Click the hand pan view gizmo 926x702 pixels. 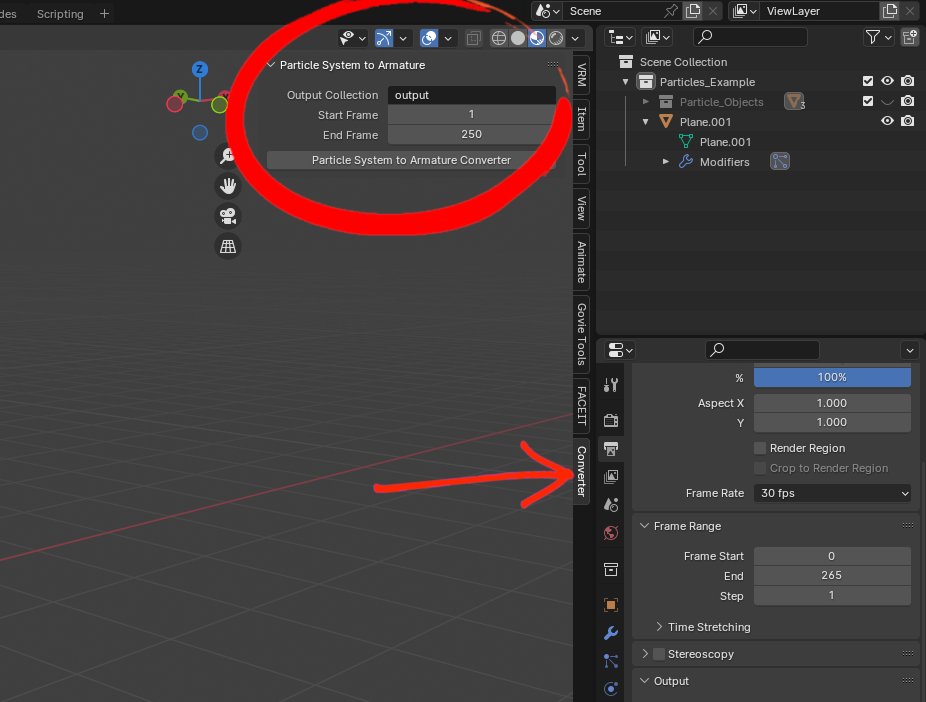point(228,185)
